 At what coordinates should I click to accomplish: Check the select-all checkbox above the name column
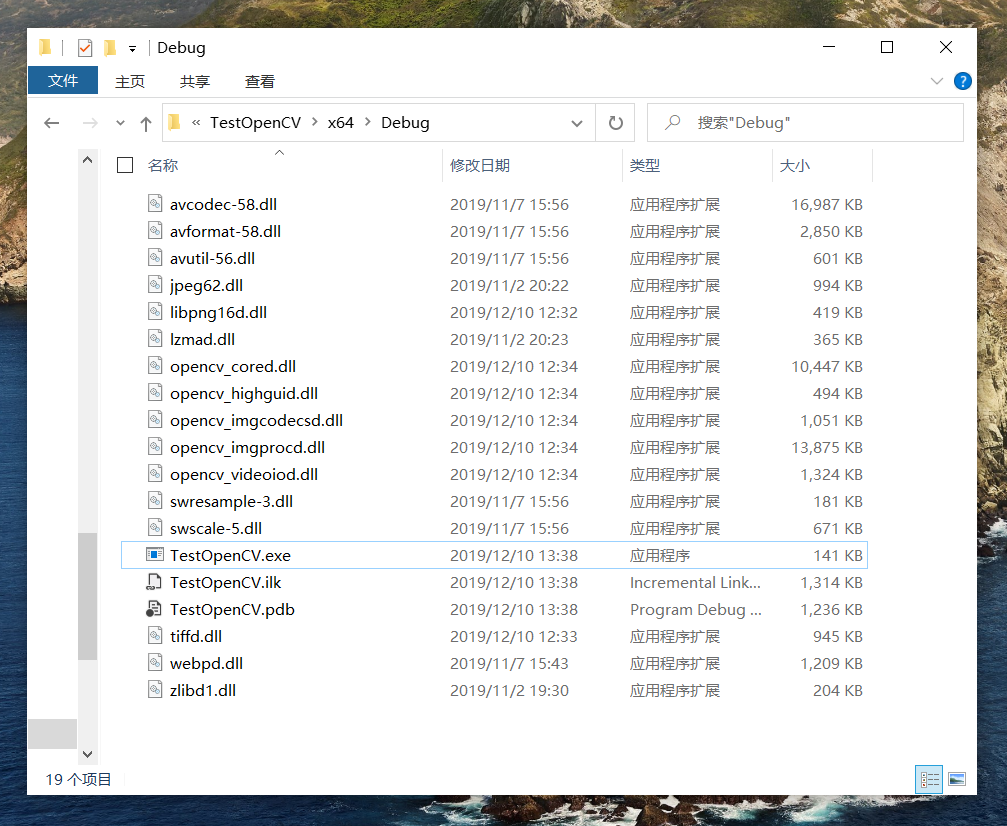(124, 165)
